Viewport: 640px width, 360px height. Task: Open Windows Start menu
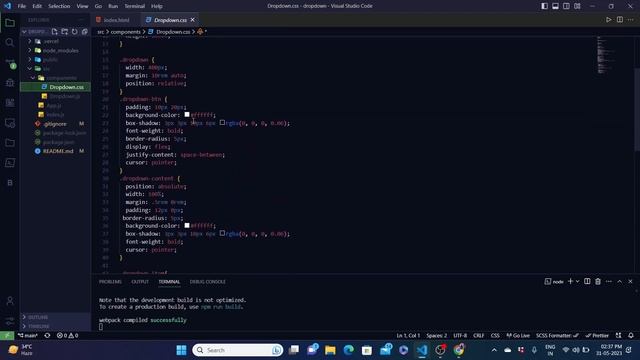pyautogui.click(x=181, y=350)
